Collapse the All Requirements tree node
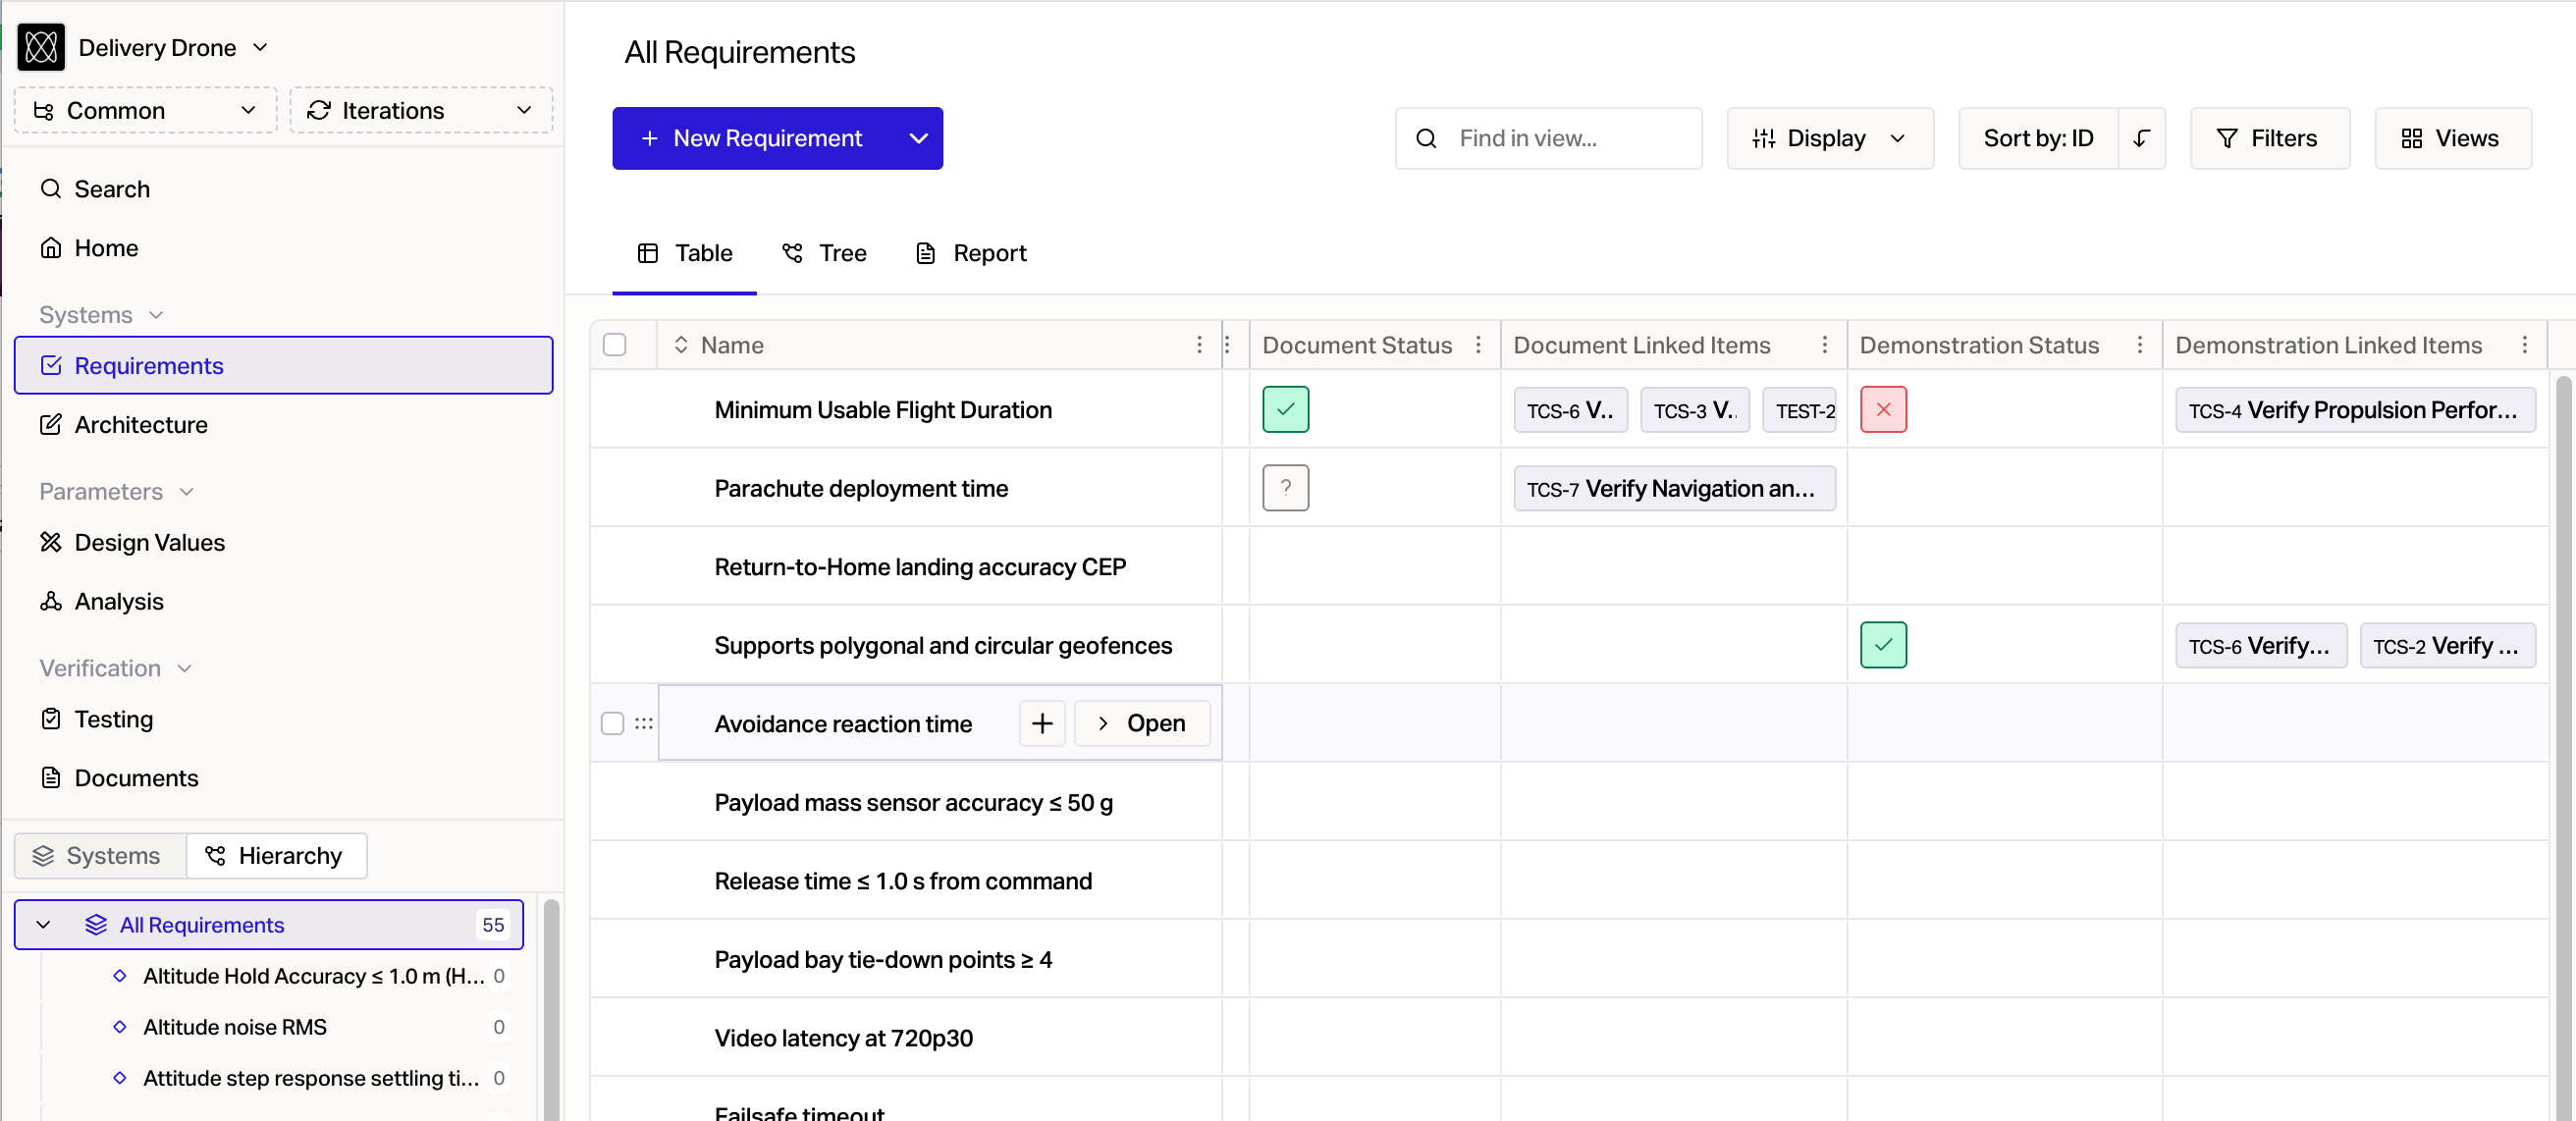The height and width of the screenshot is (1121, 2576). (x=43, y=924)
